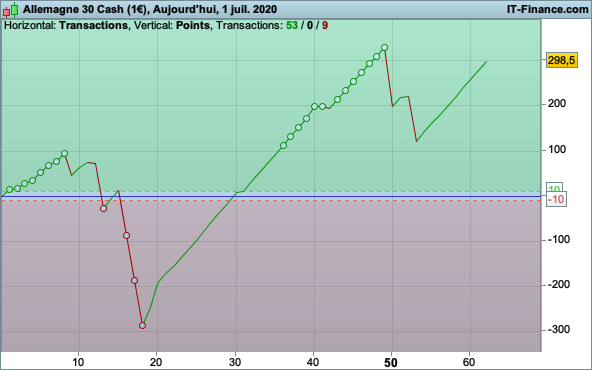The width and height of the screenshot is (592, 370).
Task: Click the green circle marker at transaction 8 peak
Action: click(x=65, y=154)
